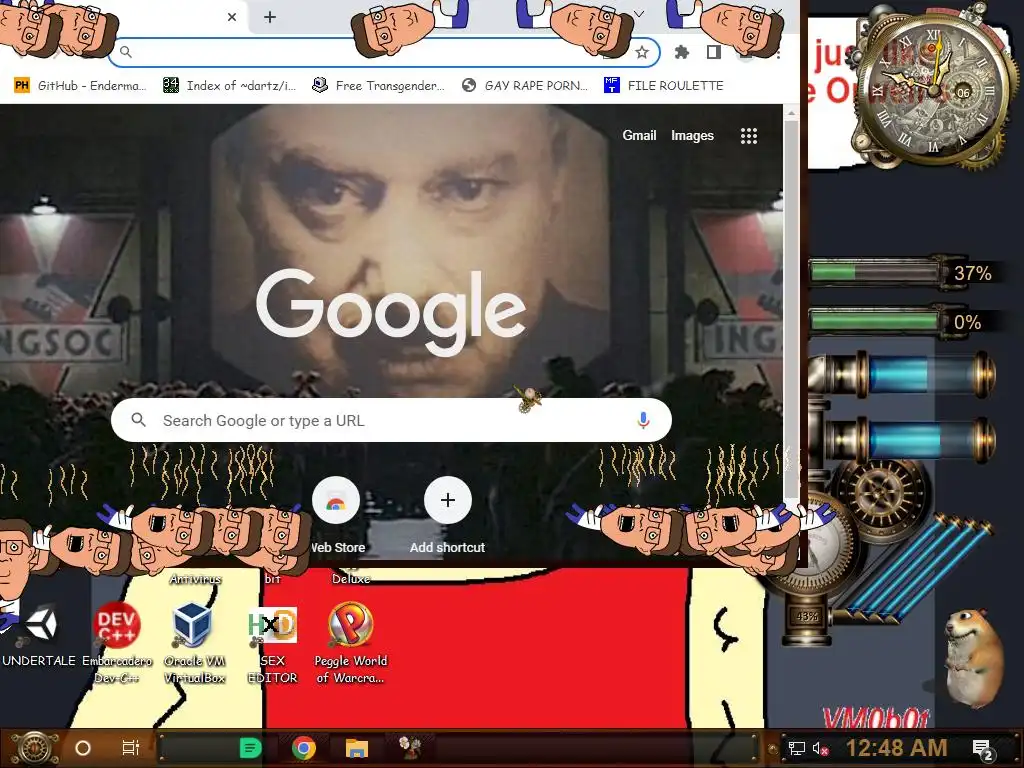Image resolution: width=1024 pixels, height=768 pixels.
Task: Open the Oracle VM VirtualBox desktop icon
Action: click(x=194, y=643)
